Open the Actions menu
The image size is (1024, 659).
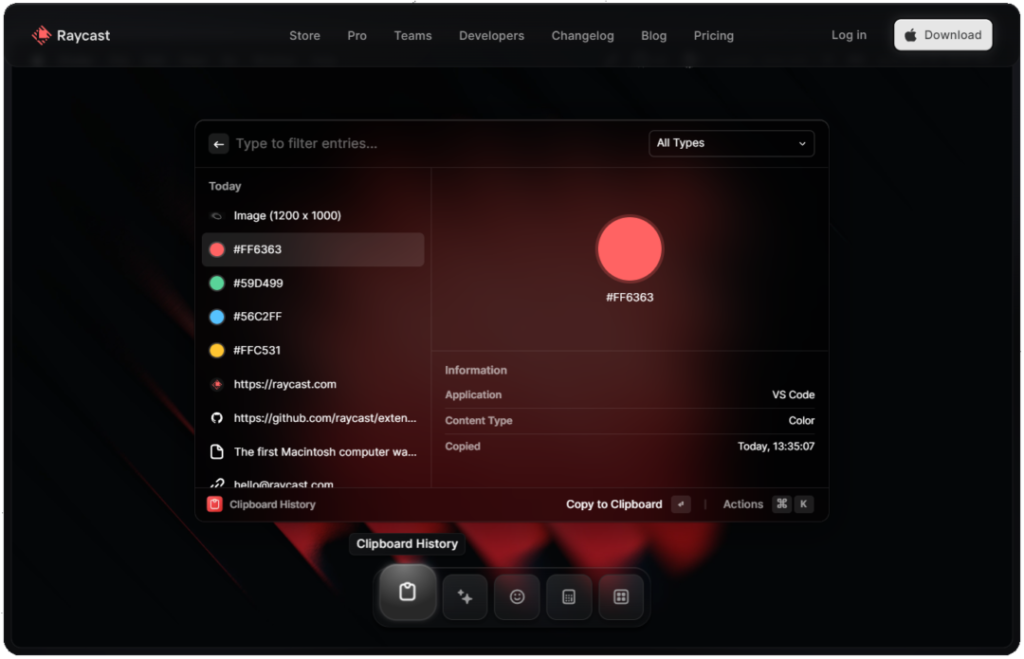pyautogui.click(x=743, y=504)
